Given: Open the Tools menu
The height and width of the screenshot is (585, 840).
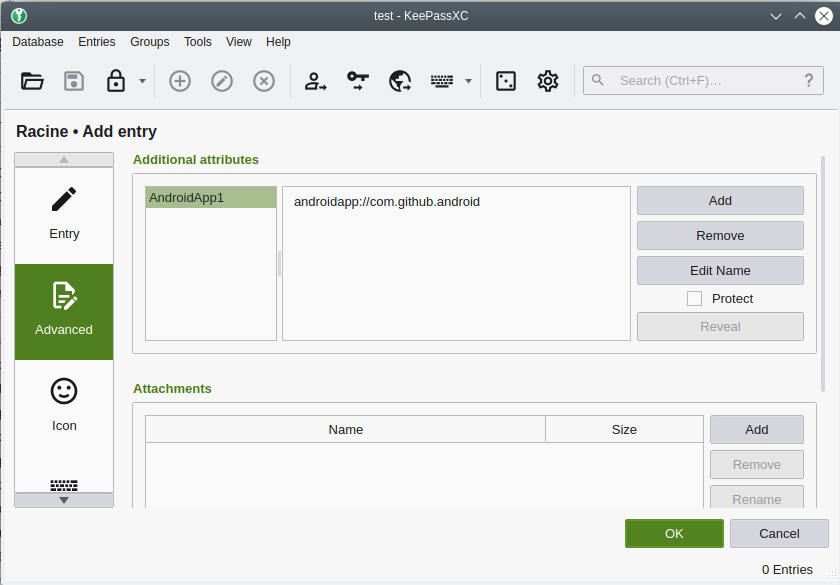Looking at the screenshot, I should [x=197, y=42].
